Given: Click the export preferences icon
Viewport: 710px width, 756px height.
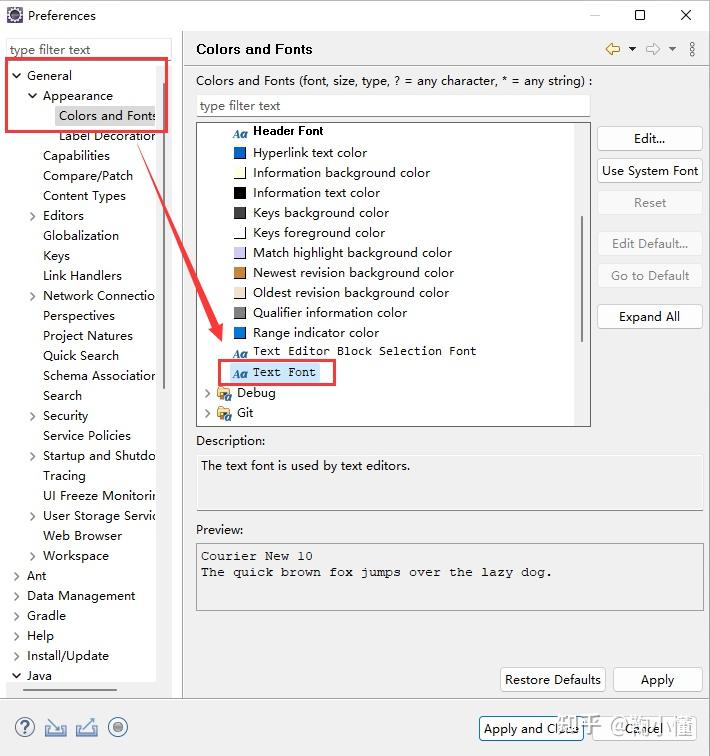Looking at the screenshot, I should pos(87,728).
